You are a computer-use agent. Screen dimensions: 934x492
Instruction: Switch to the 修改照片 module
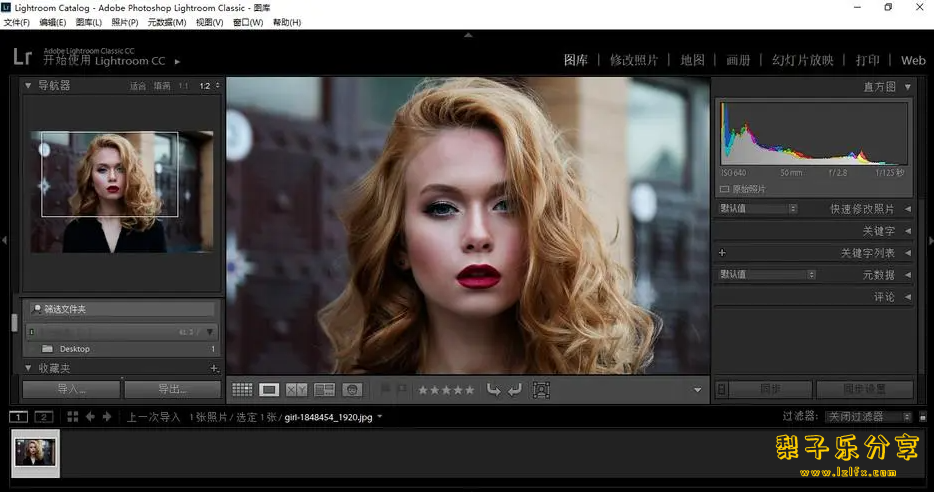click(x=634, y=60)
